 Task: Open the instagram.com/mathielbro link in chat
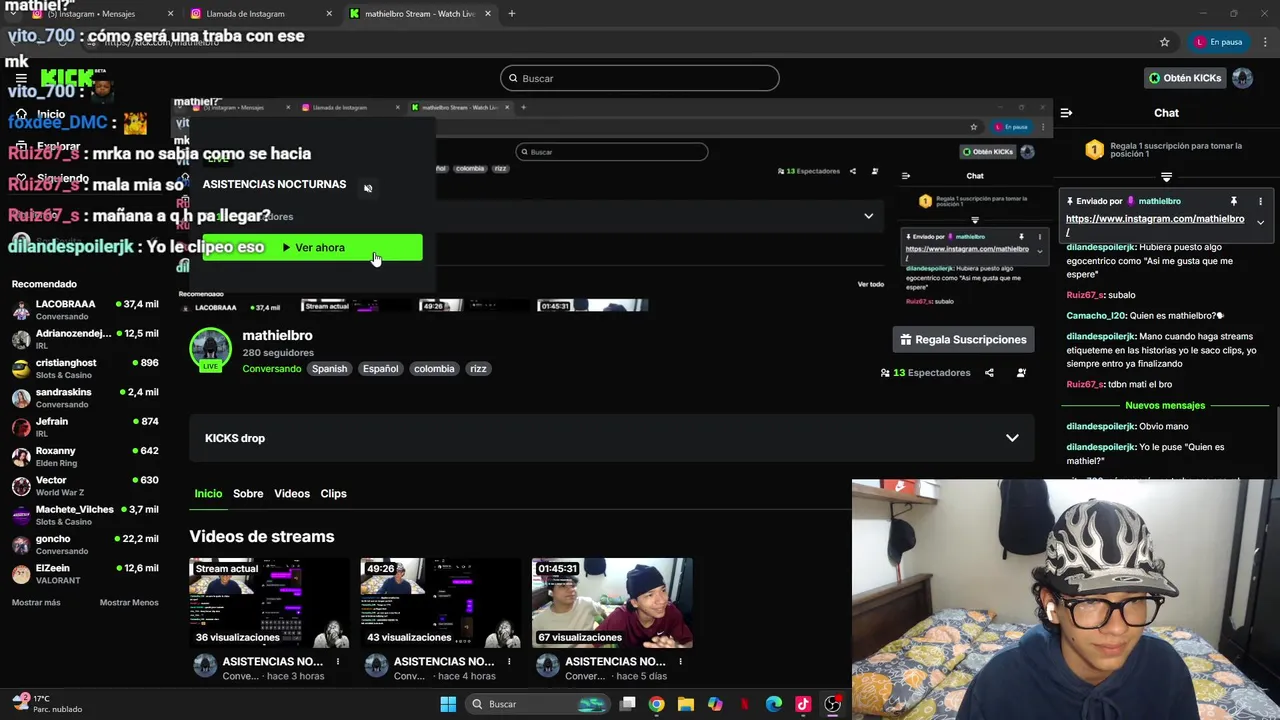(1155, 219)
